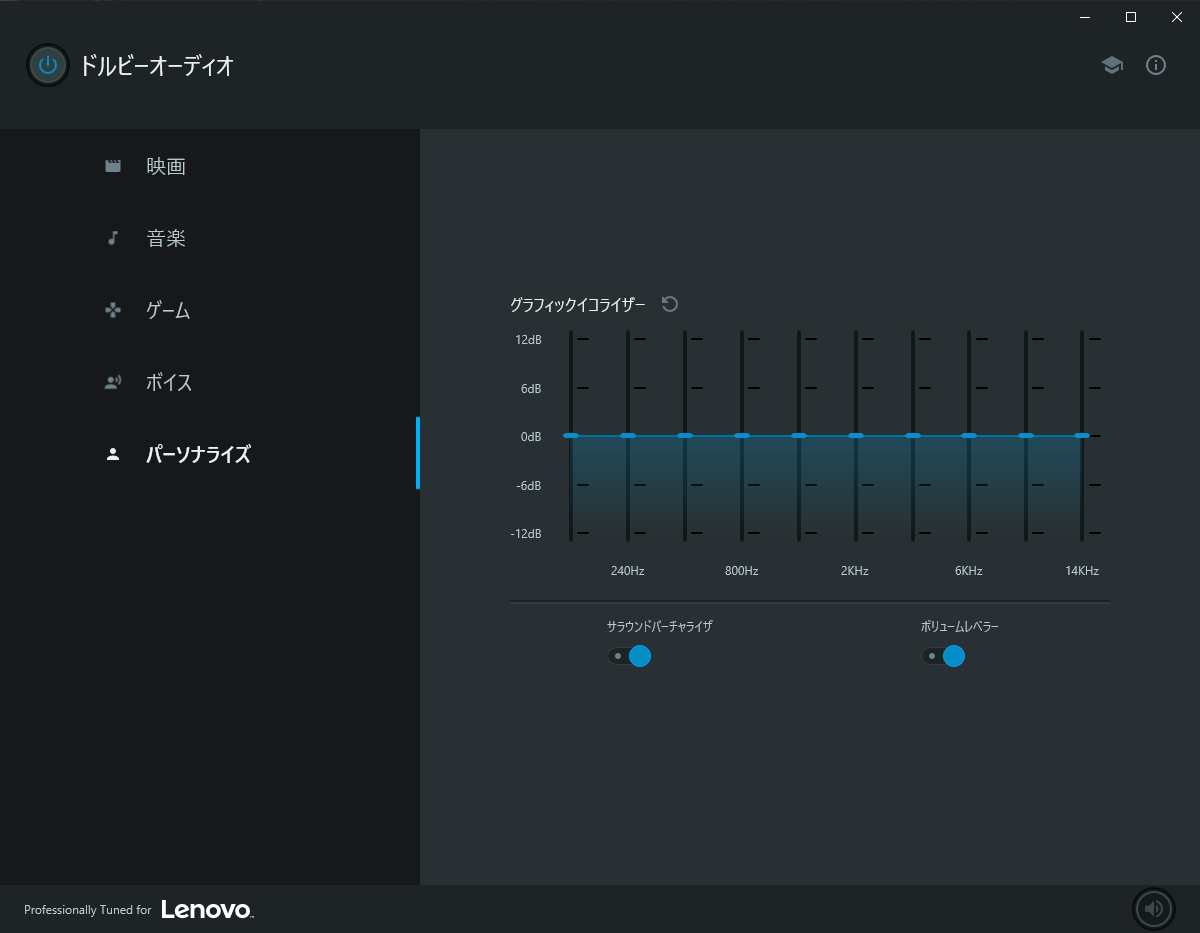This screenshot has width=1200, height=933.
Task: Minimize the Dolby Audio window
Action: tap(1085, 16)
